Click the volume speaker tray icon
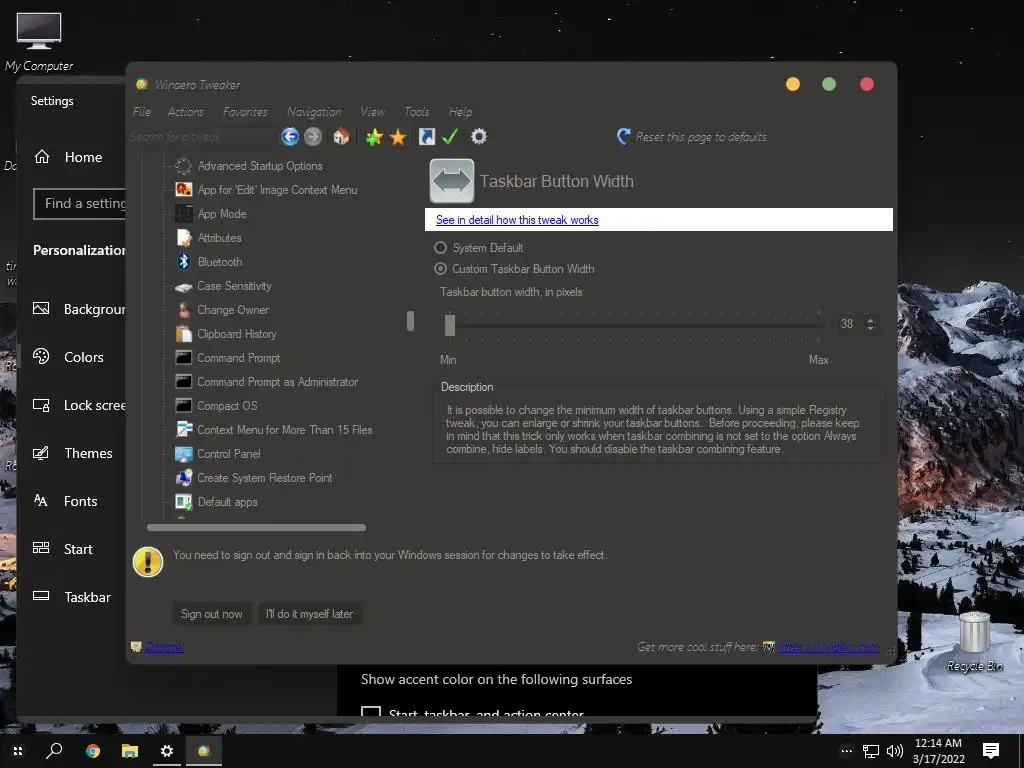The width and height of the screenshot is (1024, 768). coord(895,751)
